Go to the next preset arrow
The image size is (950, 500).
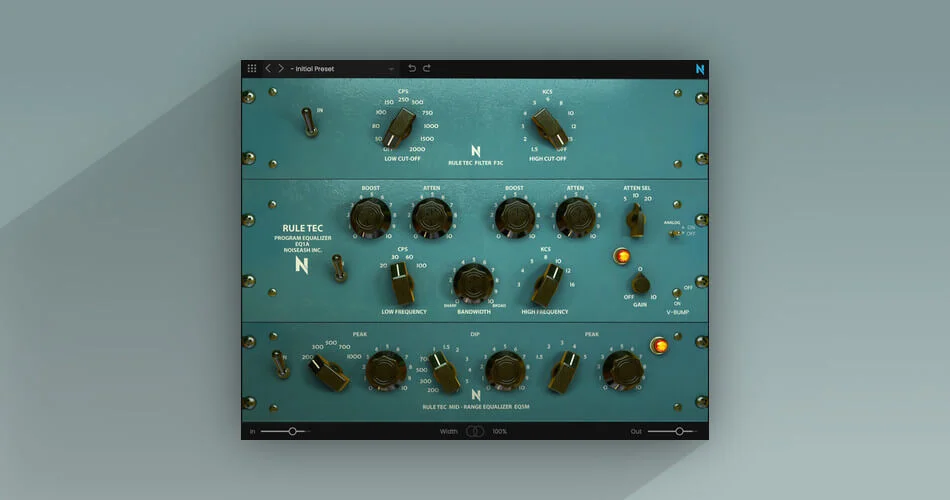pos(281,68)
